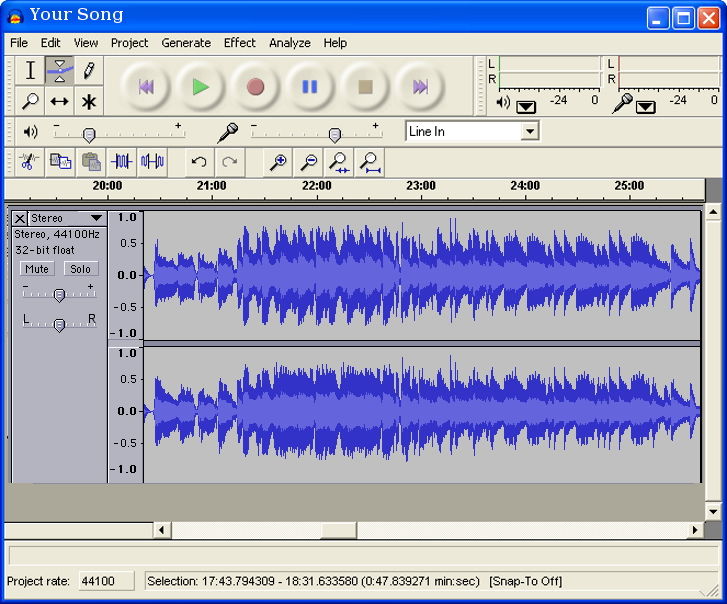The image size is (727, 604).
Task: Open the Line In input source dropdown
Action: tap(529, 131)
